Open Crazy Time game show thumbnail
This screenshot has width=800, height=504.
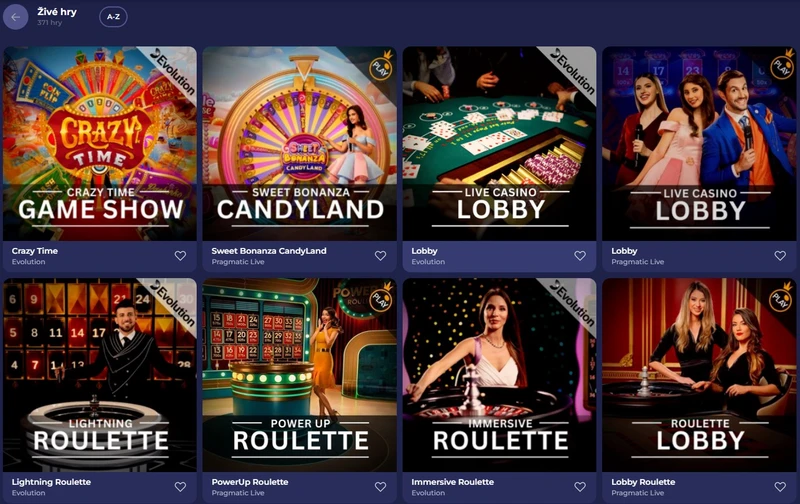coord(100,143)
